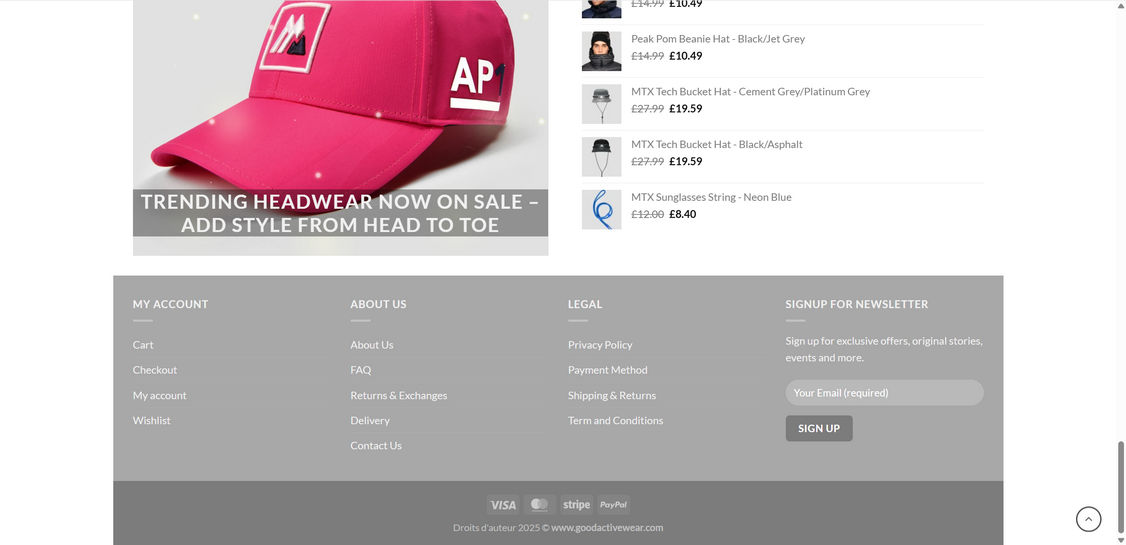Click Peak Pom Beanie Black/Jet Grey thumbnail
This screenshot has width=1126, height=545.
(601, 51)
